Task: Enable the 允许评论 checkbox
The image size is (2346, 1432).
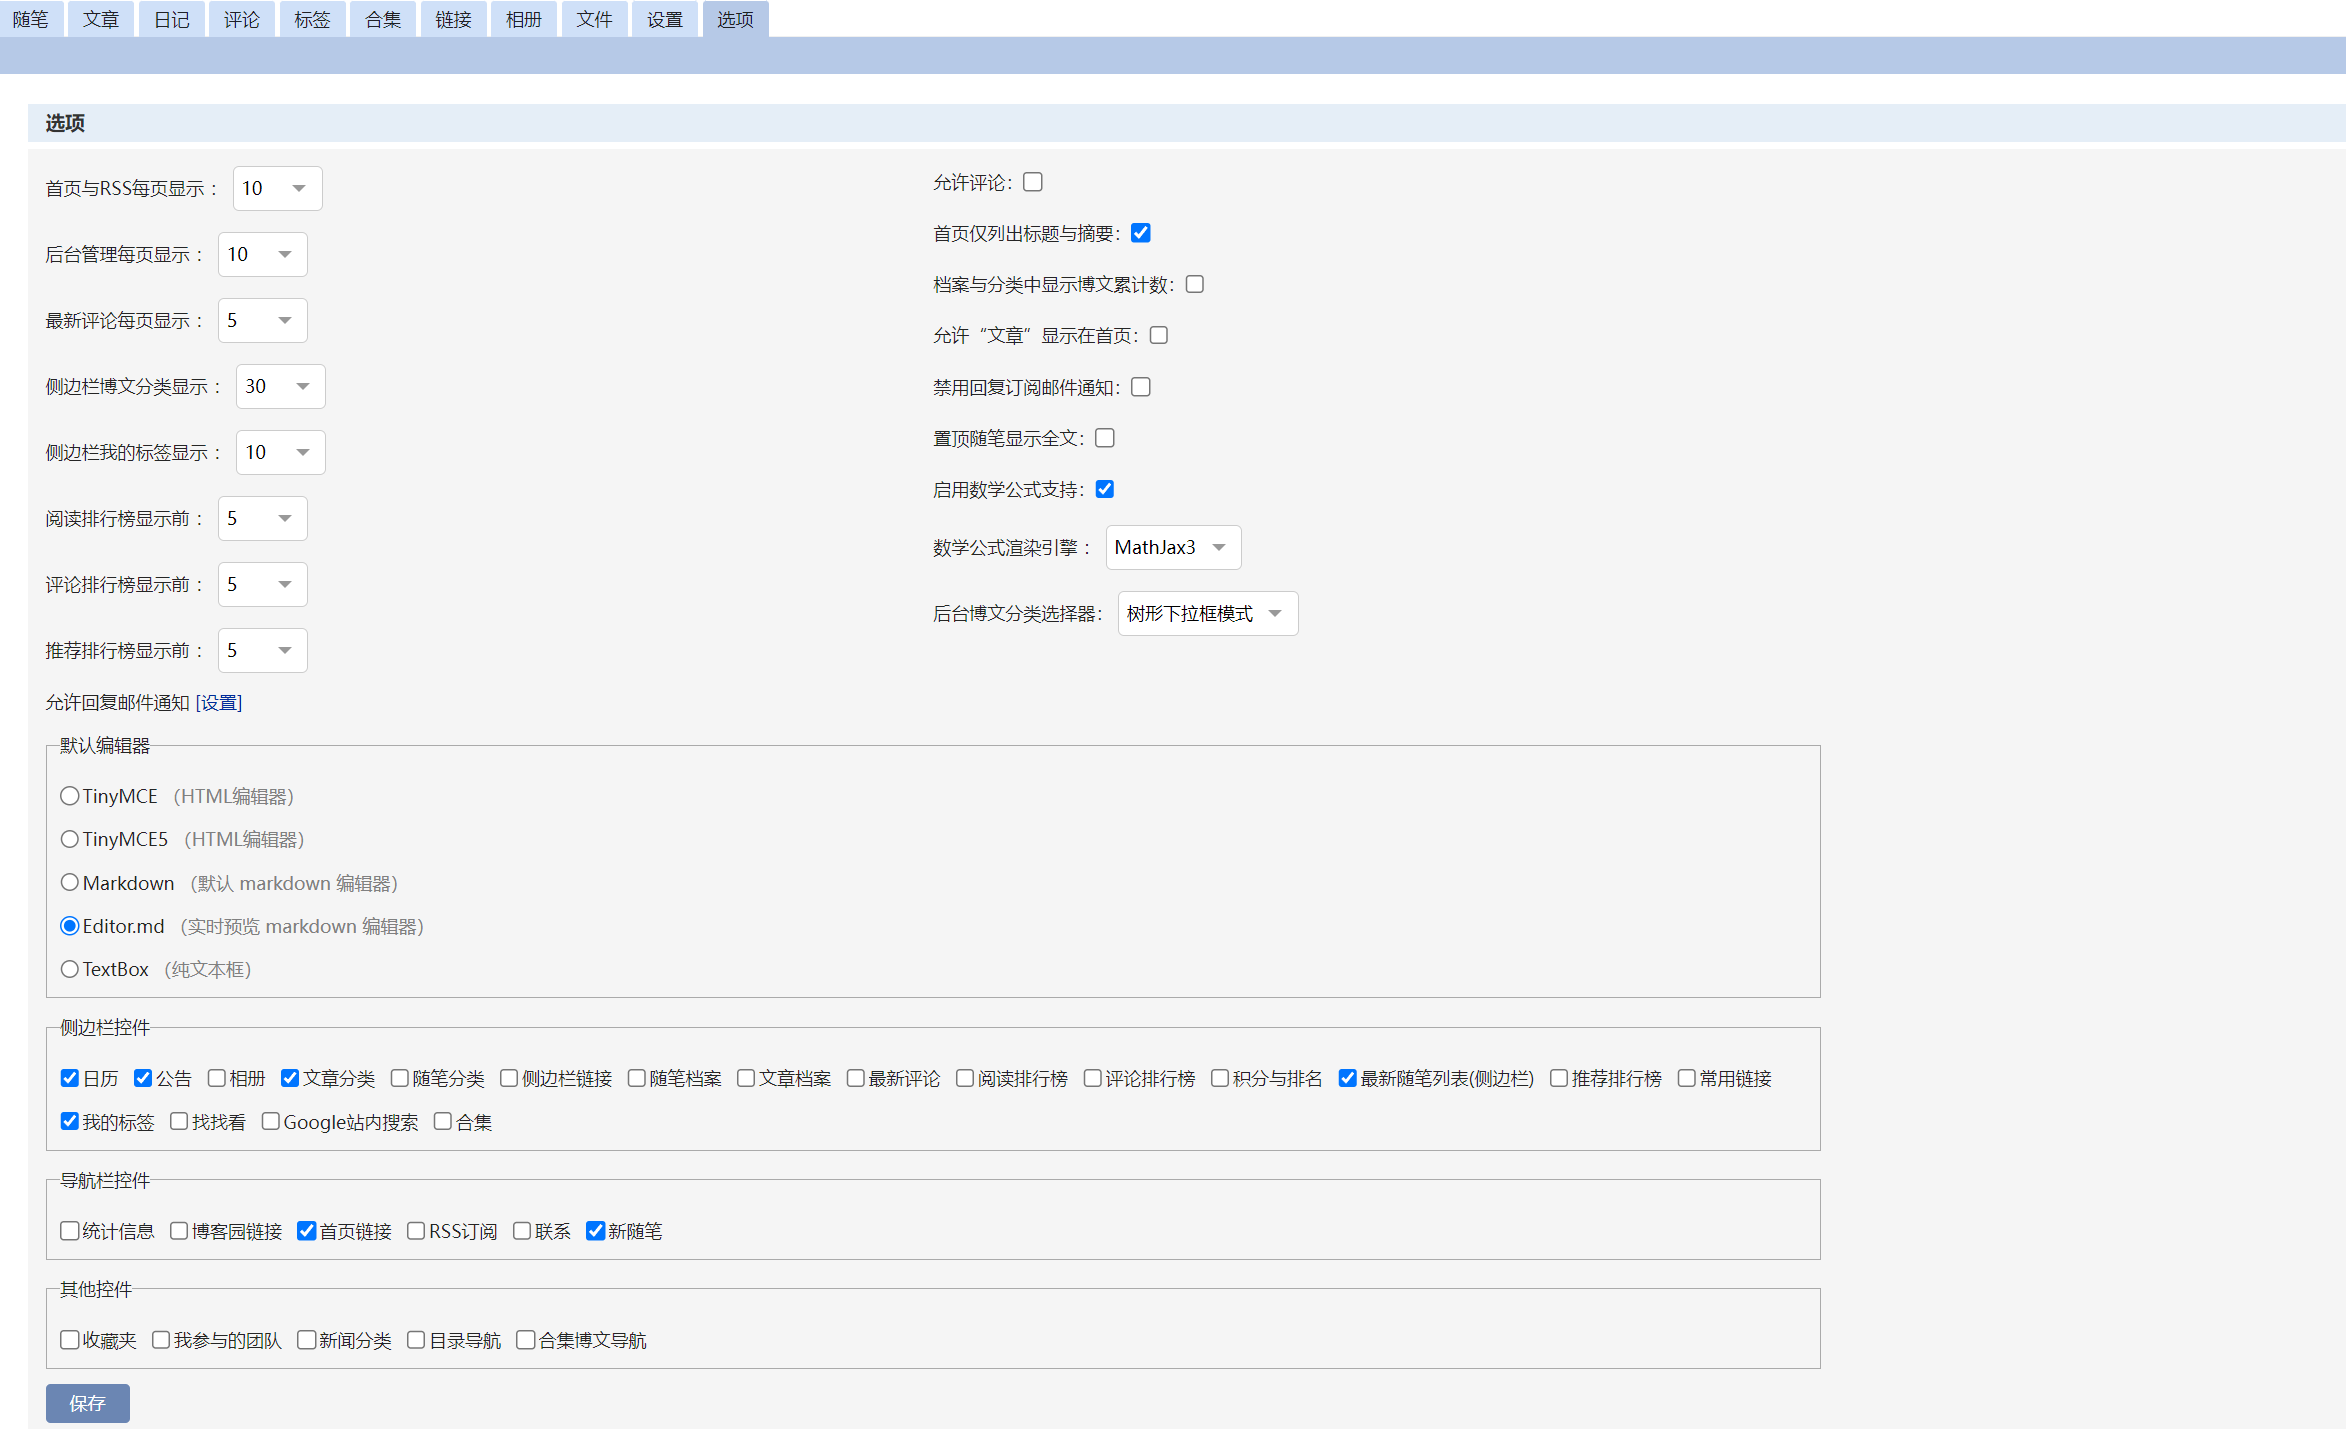Action: click(1033, 182)
